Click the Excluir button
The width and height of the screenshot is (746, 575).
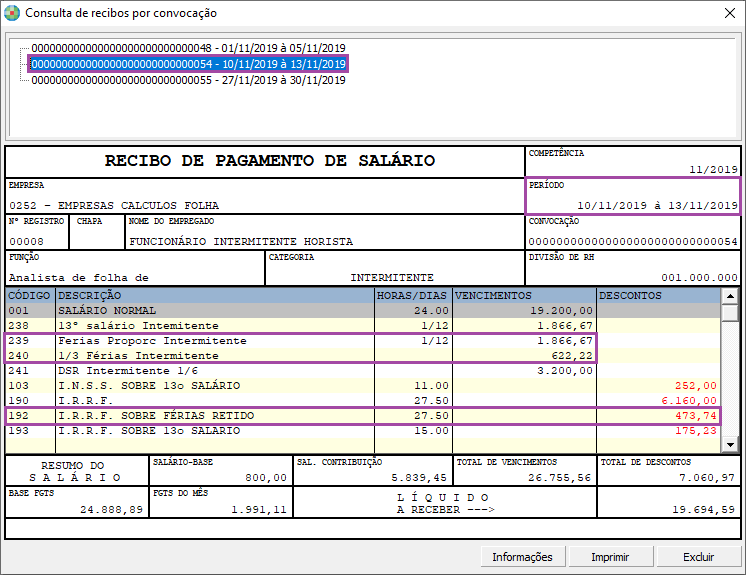698,557
